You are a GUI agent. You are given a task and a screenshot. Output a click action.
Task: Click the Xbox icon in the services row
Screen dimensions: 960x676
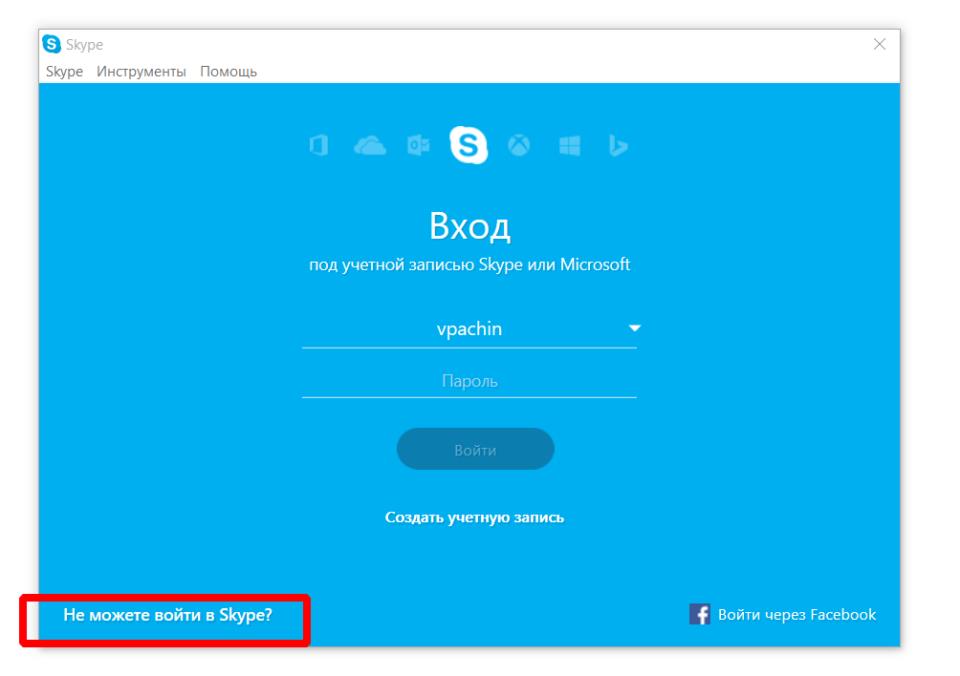point(519,146)
